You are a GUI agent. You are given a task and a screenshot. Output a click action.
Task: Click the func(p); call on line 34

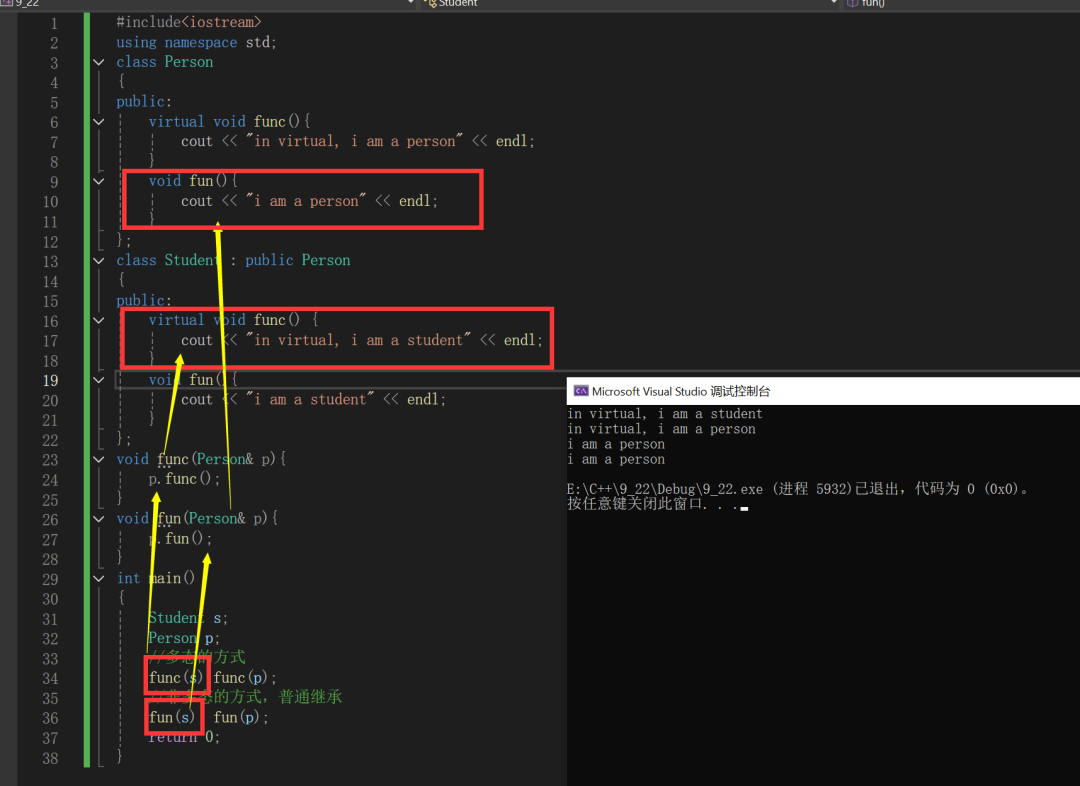245,678
